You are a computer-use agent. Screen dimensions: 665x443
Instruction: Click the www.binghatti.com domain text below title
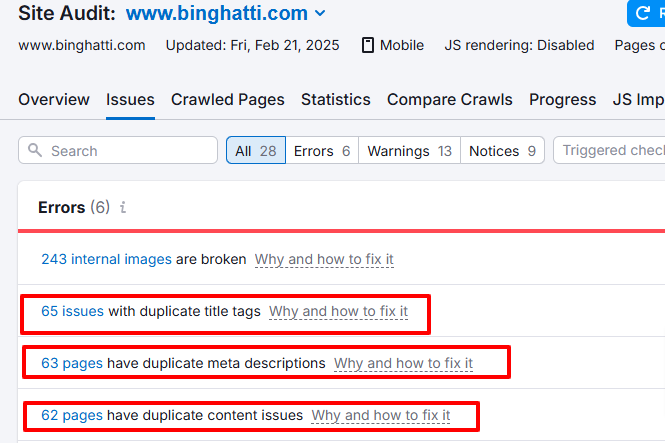tap(82, 45)
